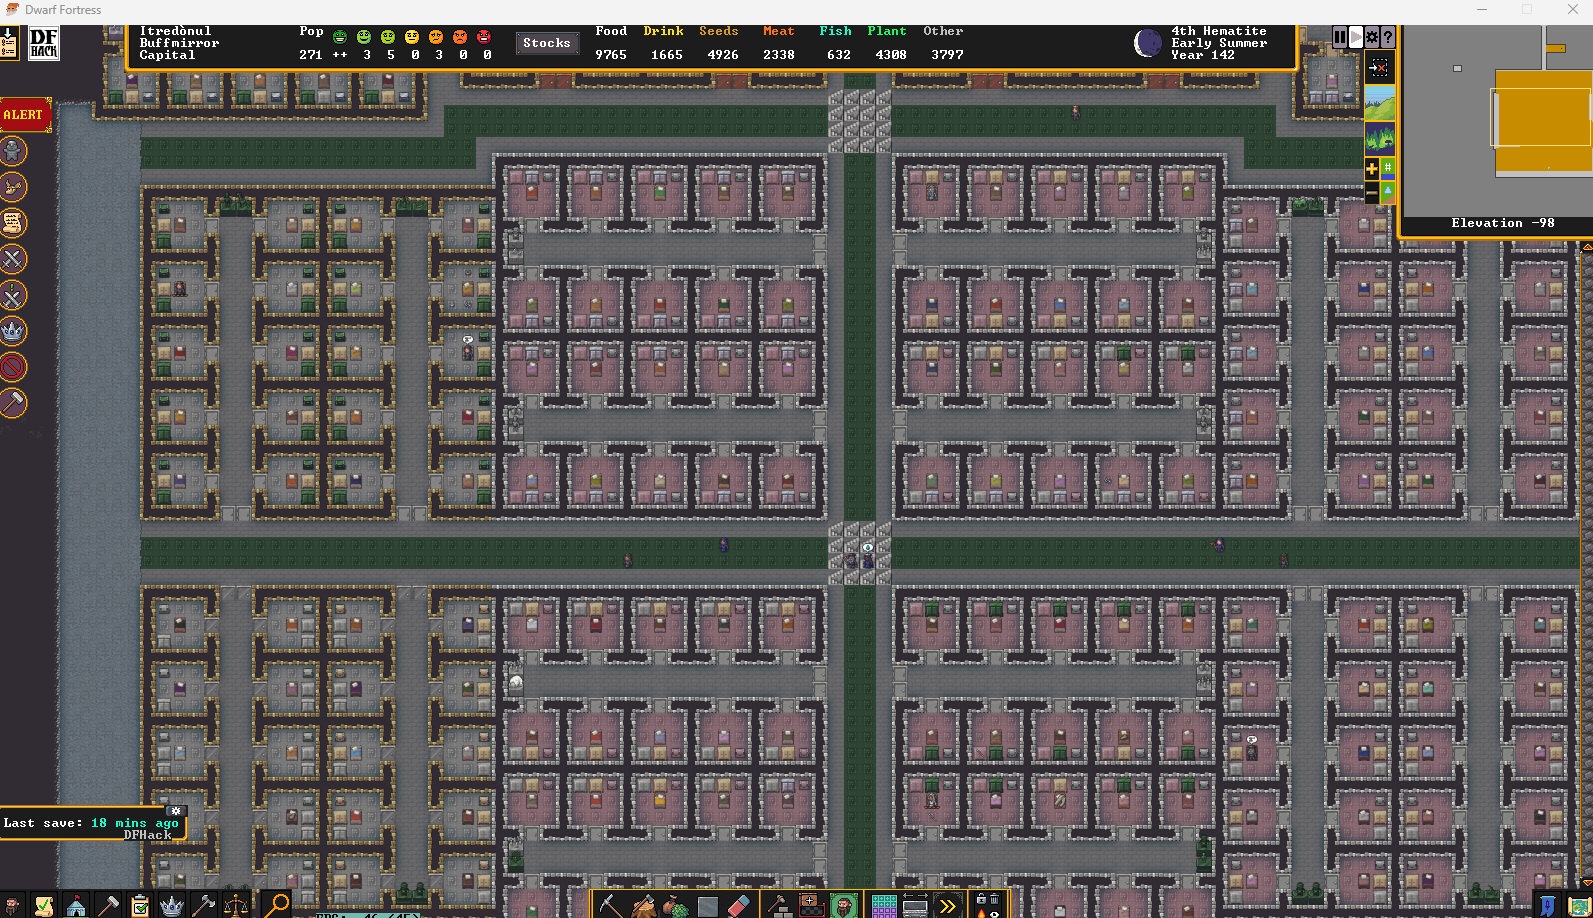The image size is (1593, 918).
Task: Open the DFHack launcher logo
Action: 44,43
